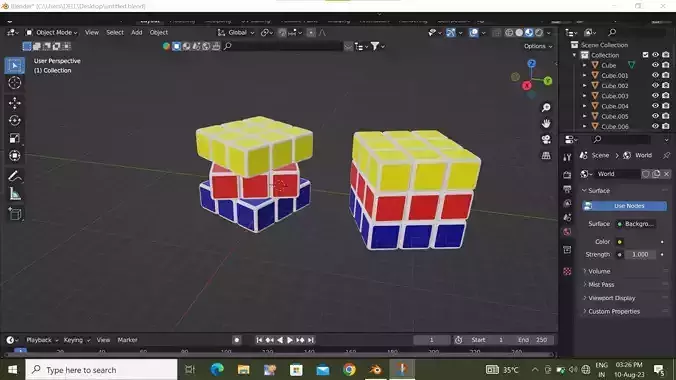The width and height of the screenshot is (676, 380).
Task: Click the Use Nodes button
Action: click(x=624, y=206)
